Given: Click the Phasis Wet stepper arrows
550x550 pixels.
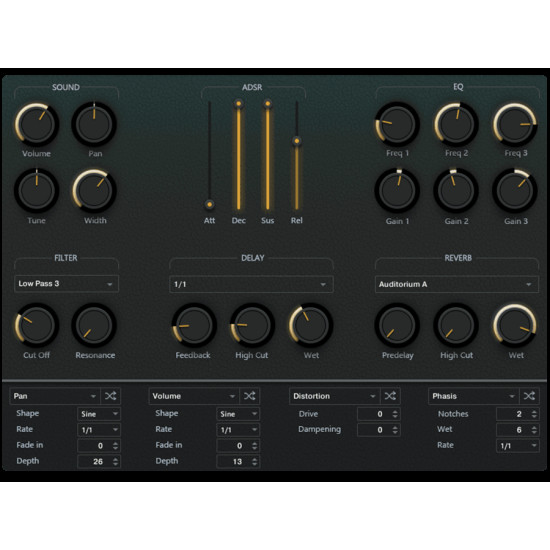Looking at the screenshot, I should tap(534, 430).
